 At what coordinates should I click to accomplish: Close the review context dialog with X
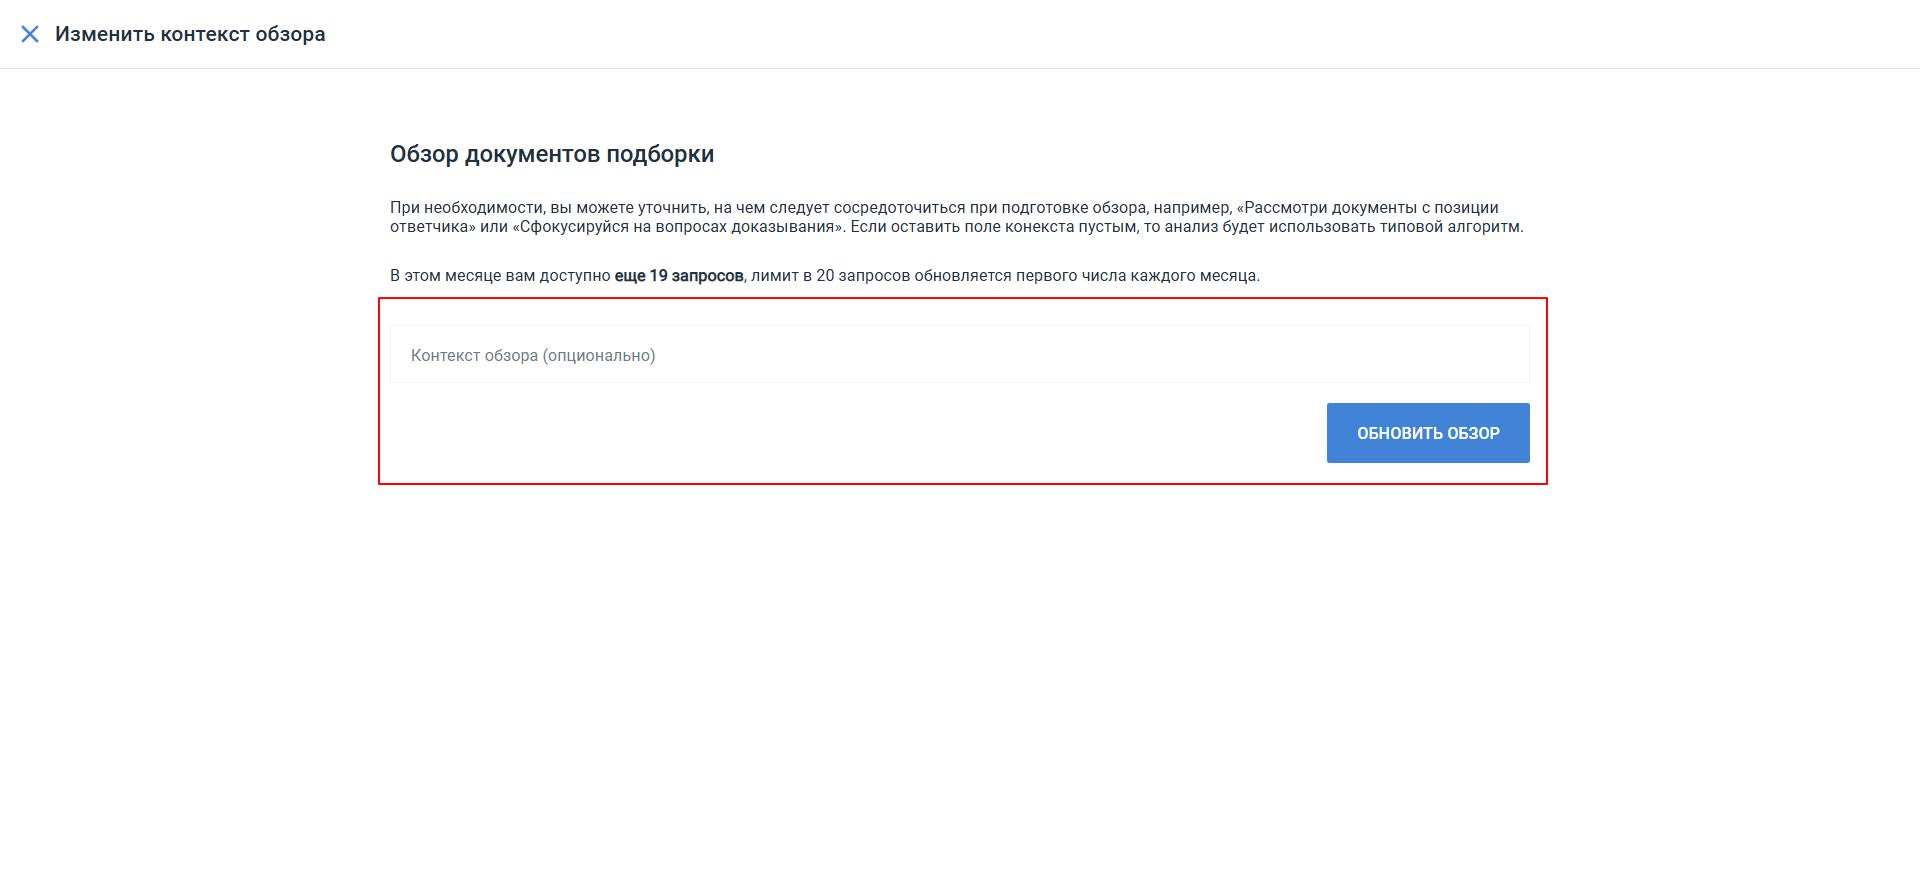(30, 34)
